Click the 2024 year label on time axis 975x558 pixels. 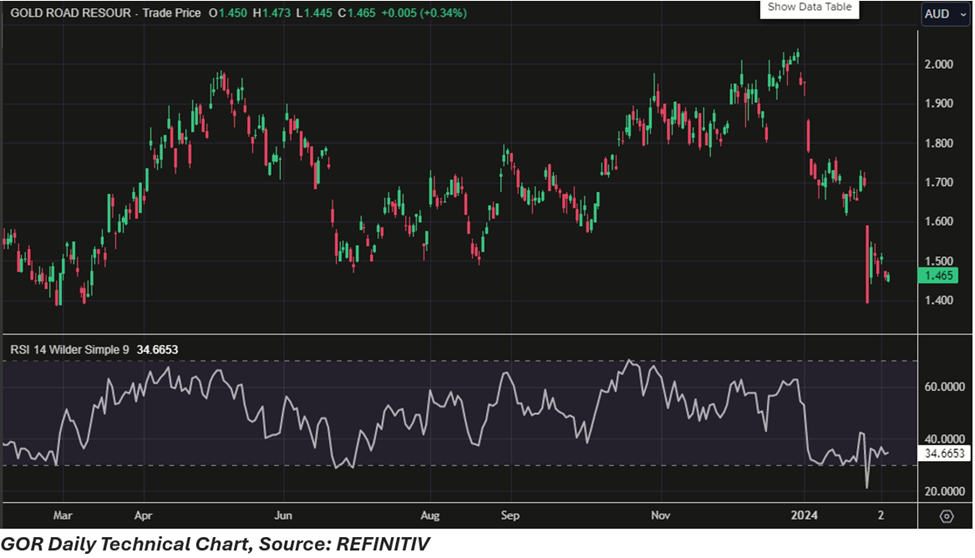[804, 516]
